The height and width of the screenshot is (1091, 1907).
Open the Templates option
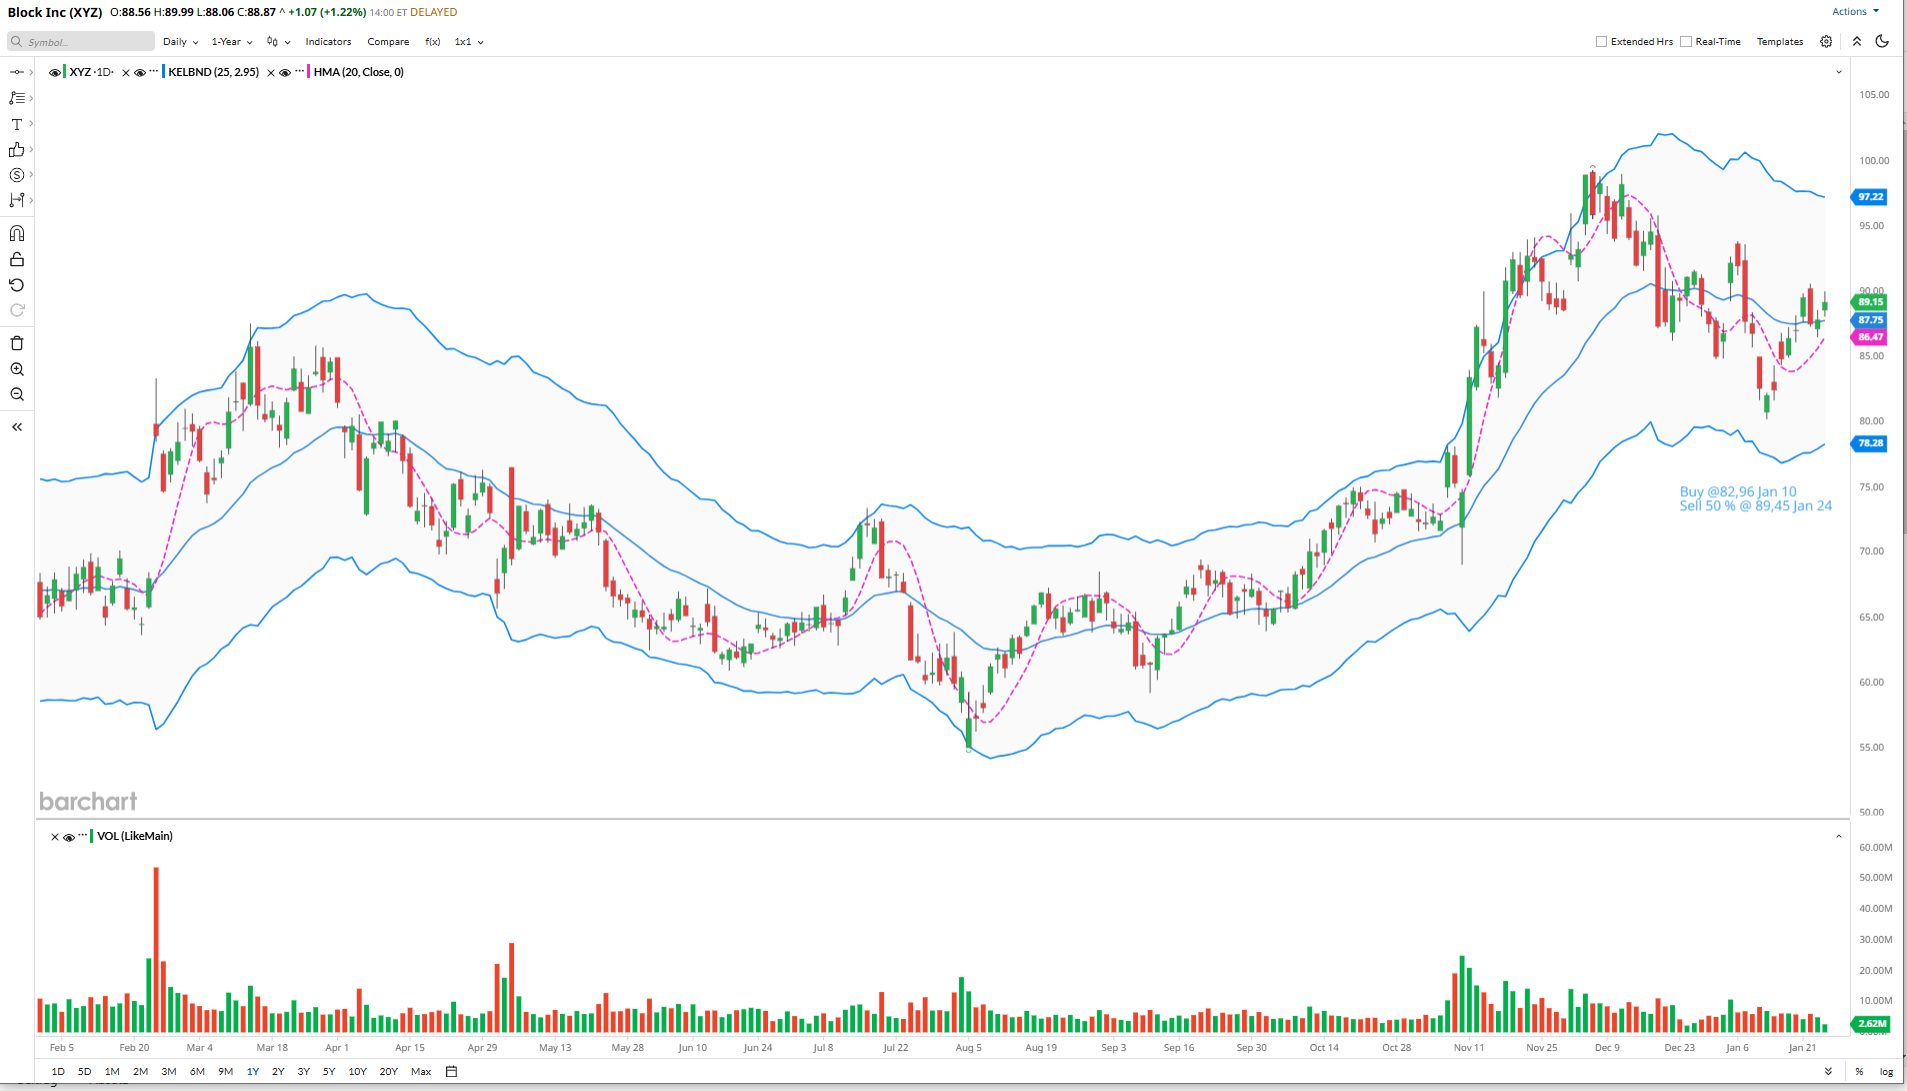1779,42
